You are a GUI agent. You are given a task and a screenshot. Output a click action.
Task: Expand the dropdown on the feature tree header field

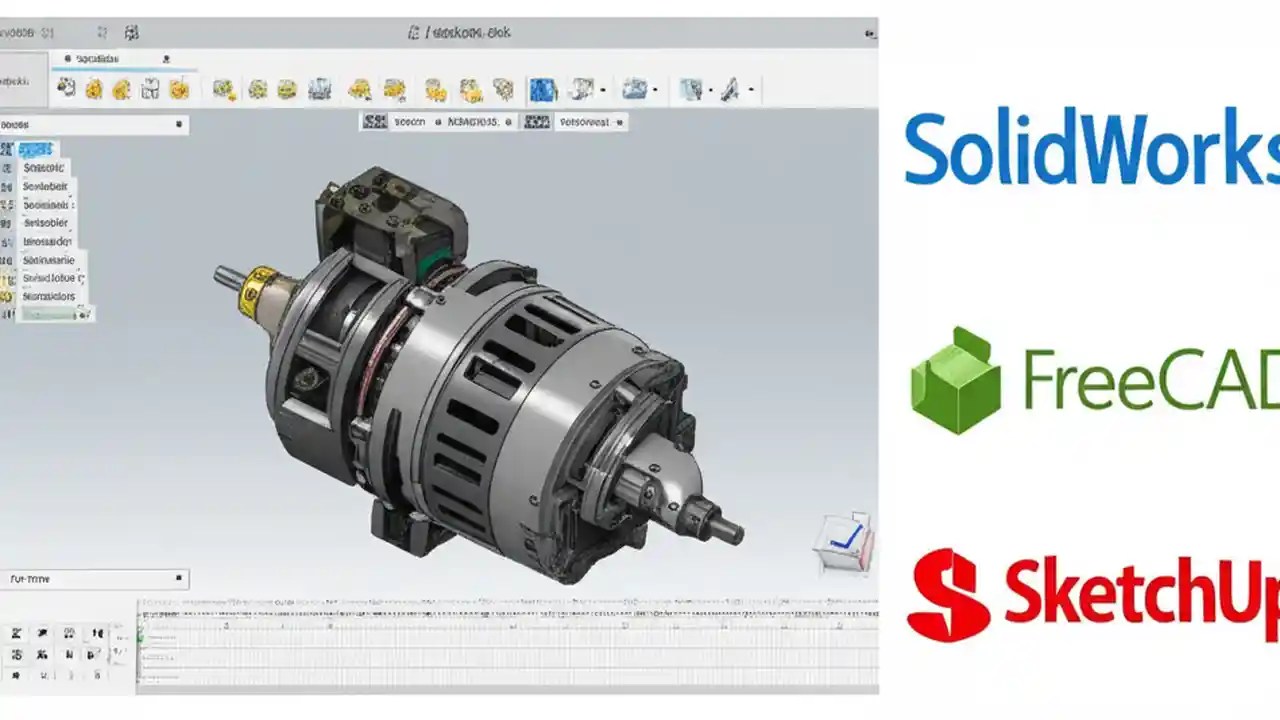(178, 124)
